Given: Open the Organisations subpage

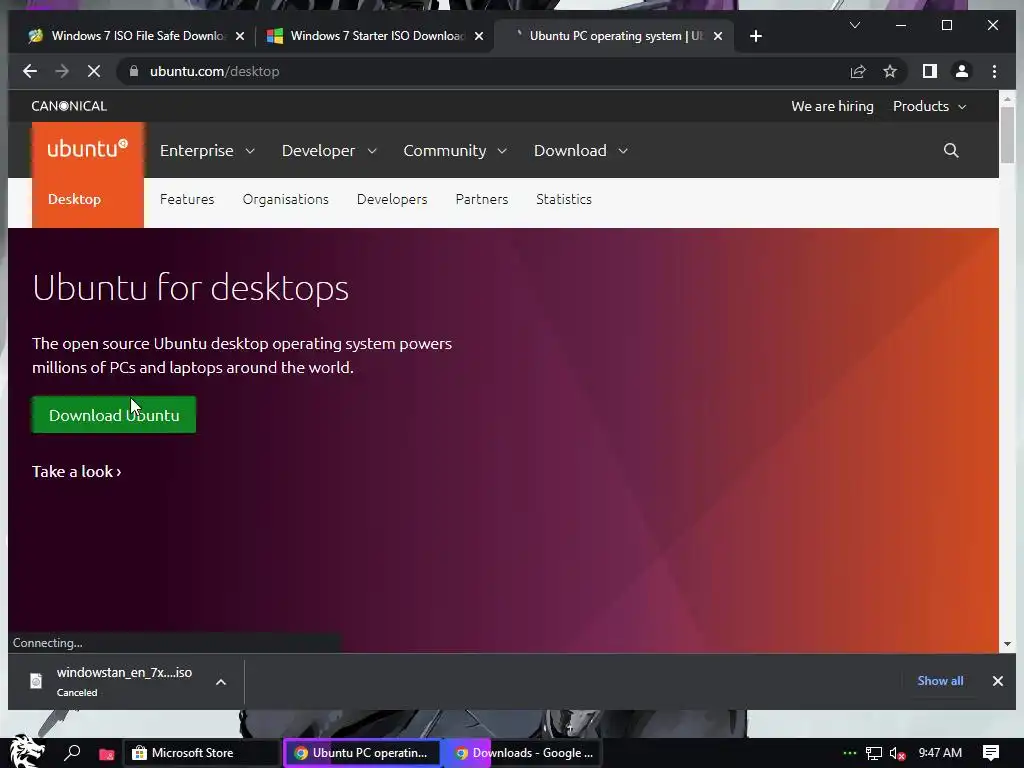Looking at the screenshot, I should tap(285, 199).
